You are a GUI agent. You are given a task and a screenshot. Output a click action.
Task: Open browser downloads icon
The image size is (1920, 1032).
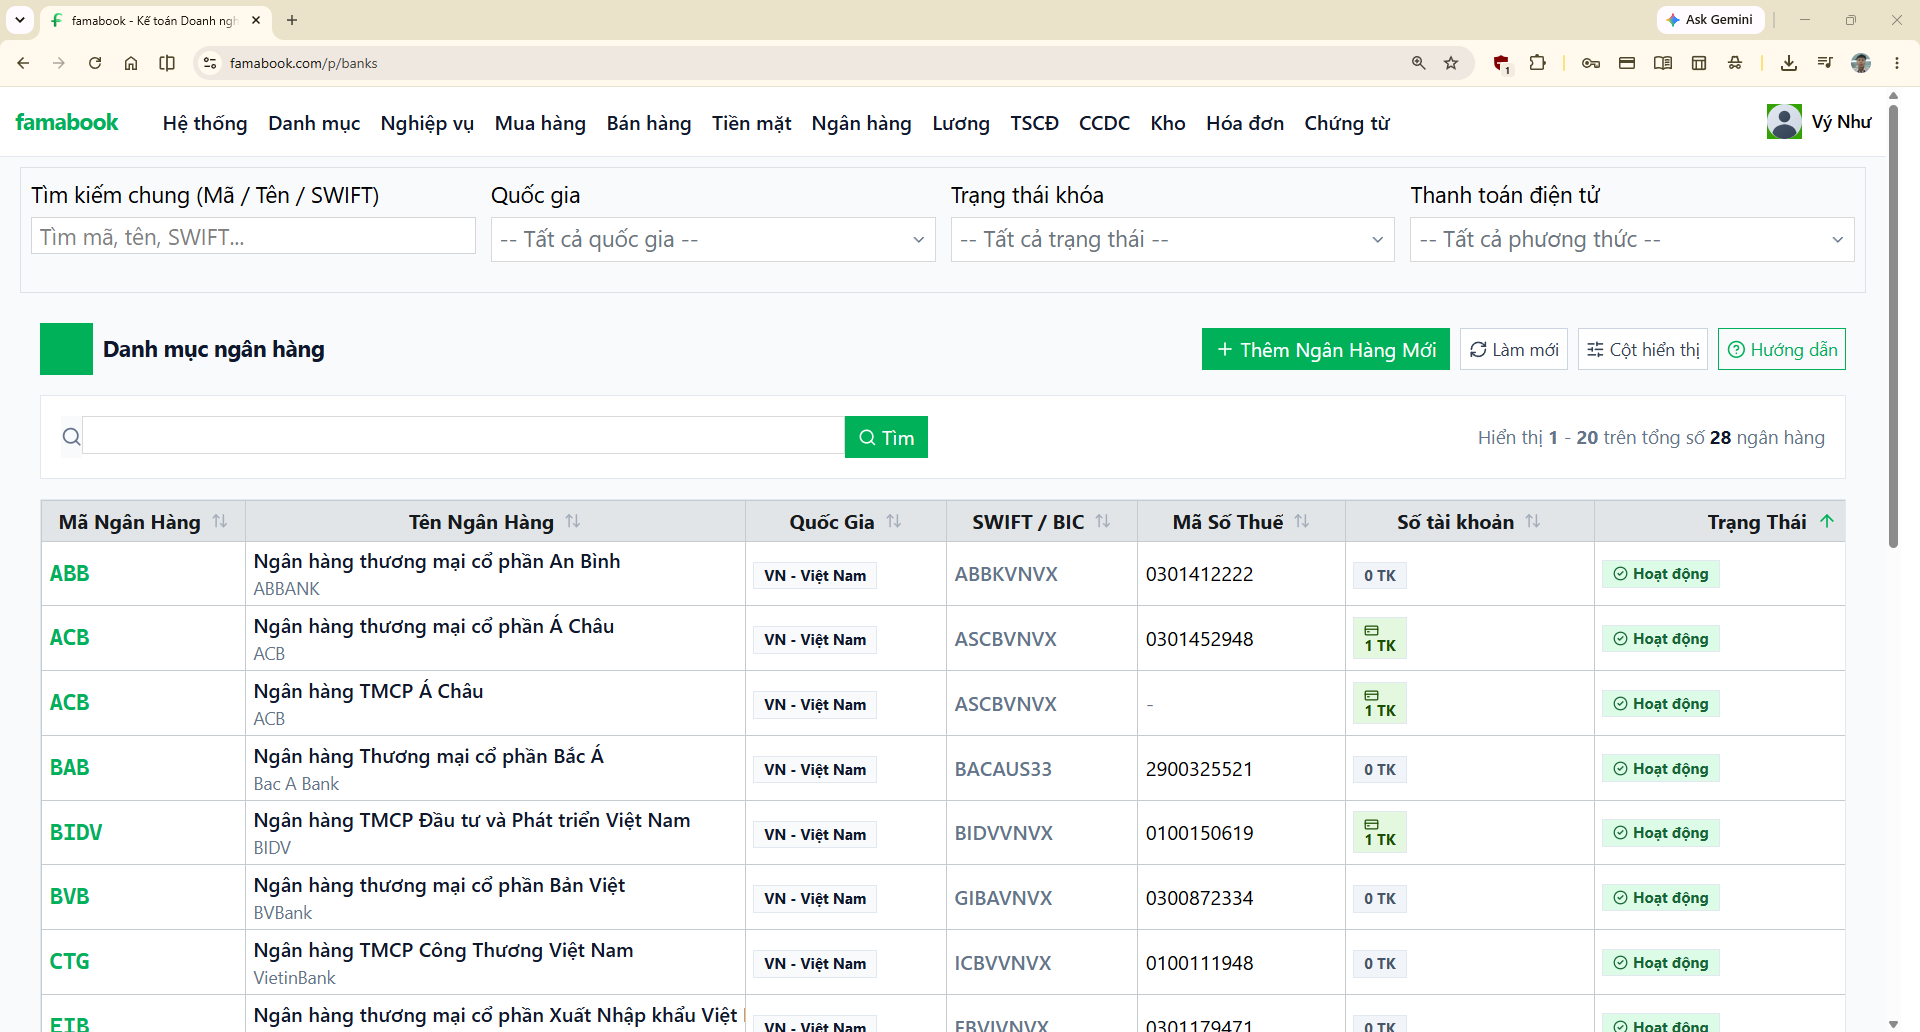1789,63
